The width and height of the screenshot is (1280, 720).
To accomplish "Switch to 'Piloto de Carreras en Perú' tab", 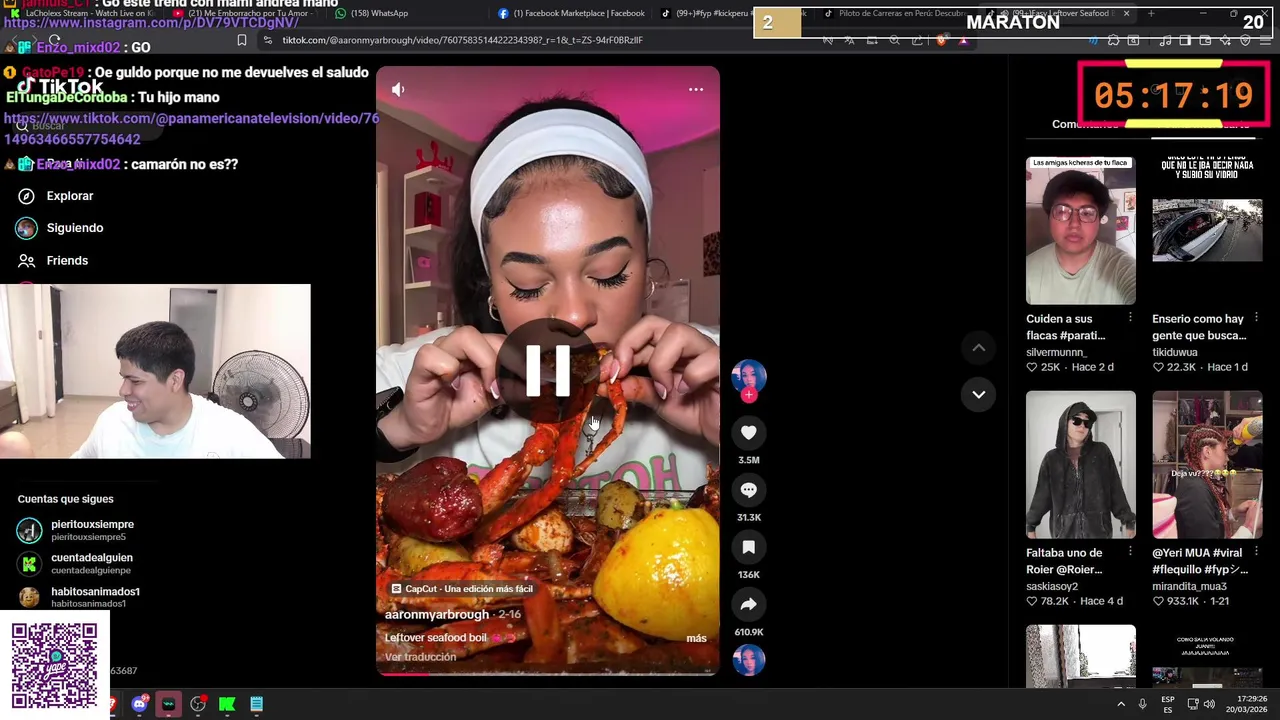I will (x=895, y=13).
